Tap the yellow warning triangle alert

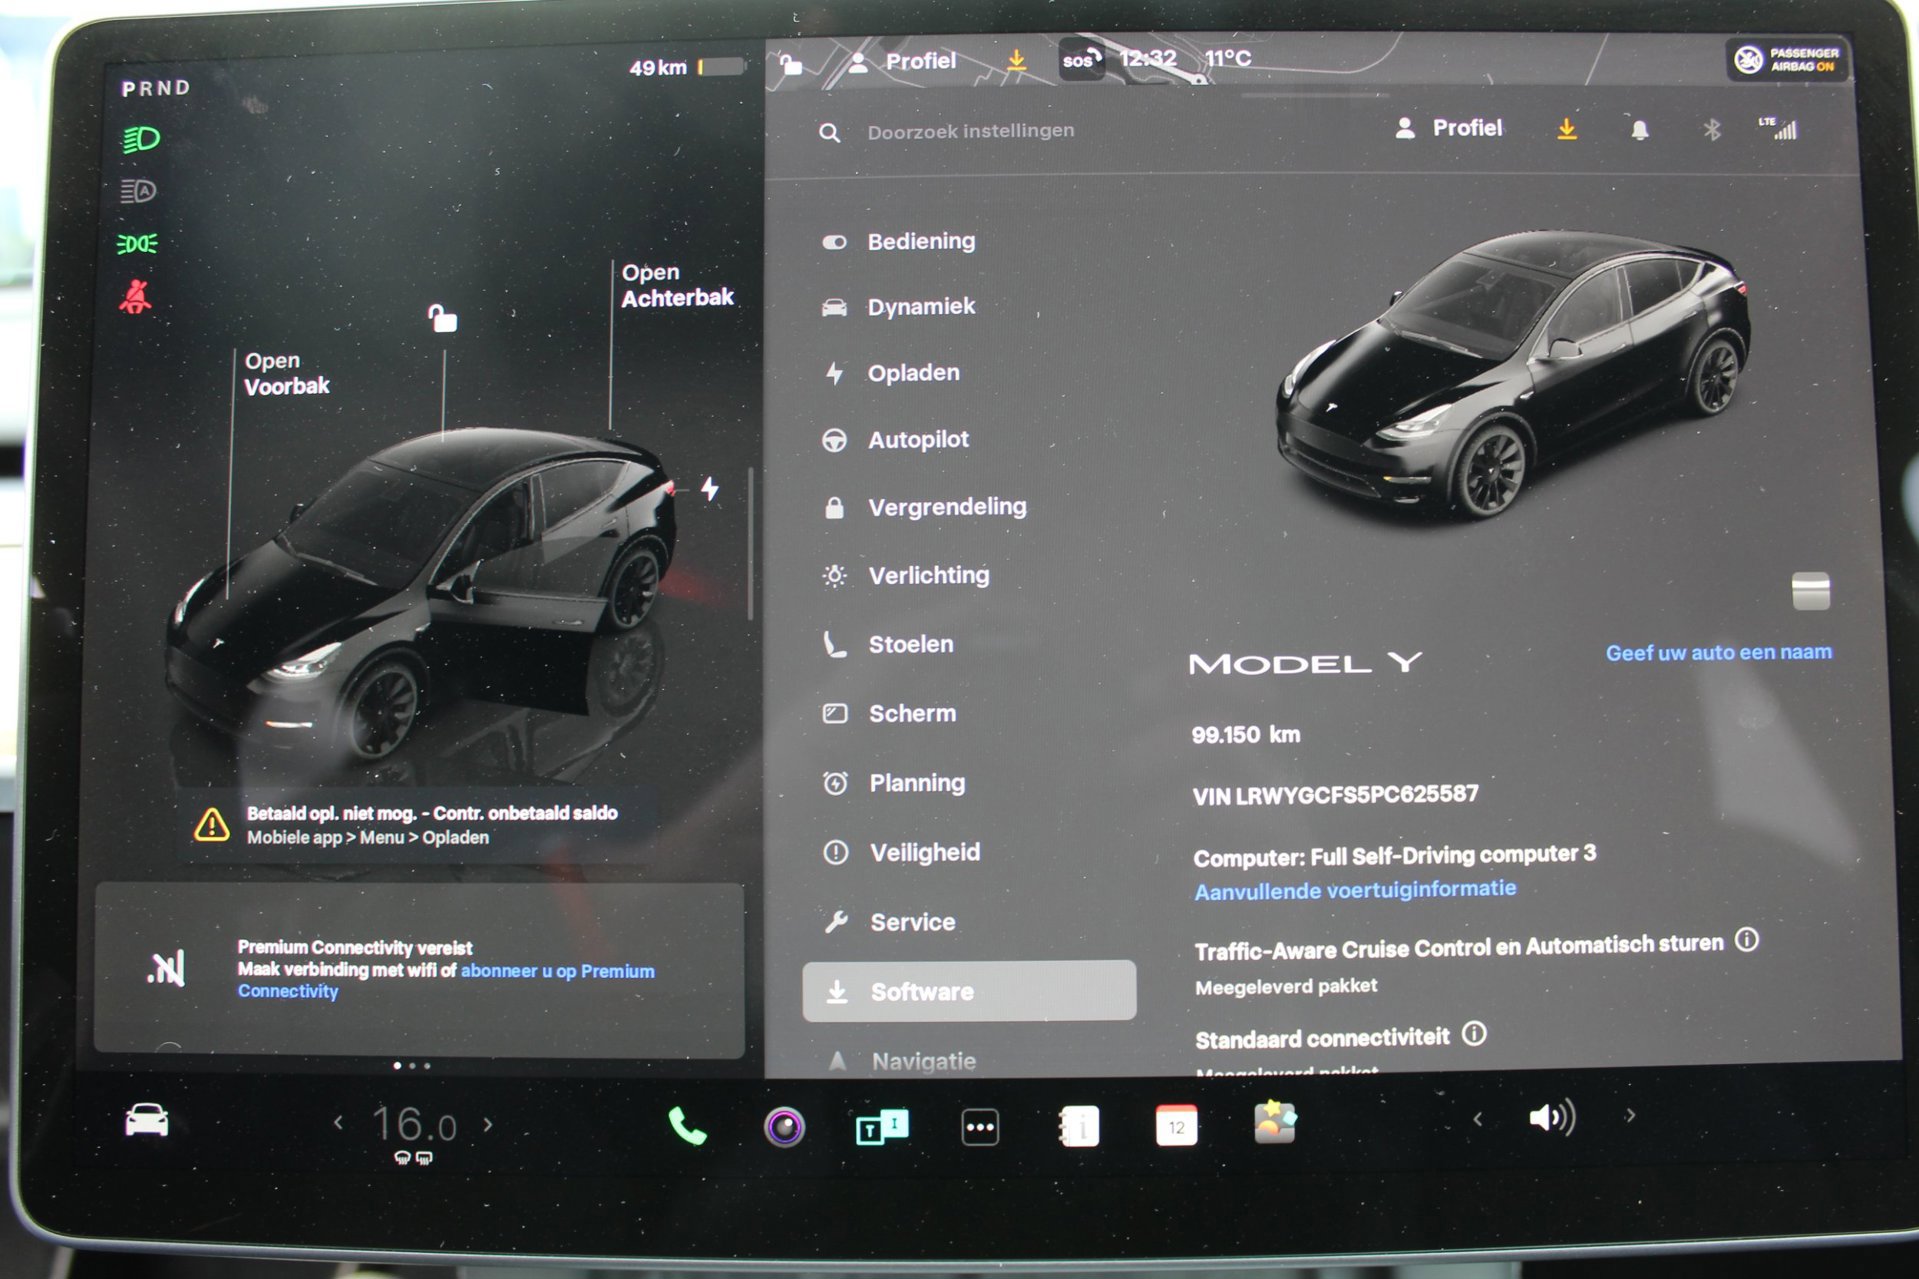coord(211,824)
